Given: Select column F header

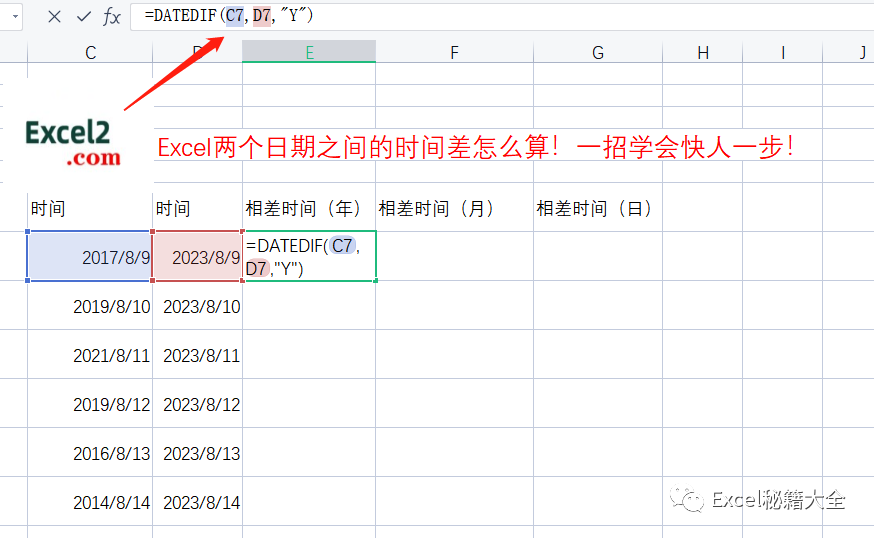Looking at the screenshot, I should click(454, 53).
